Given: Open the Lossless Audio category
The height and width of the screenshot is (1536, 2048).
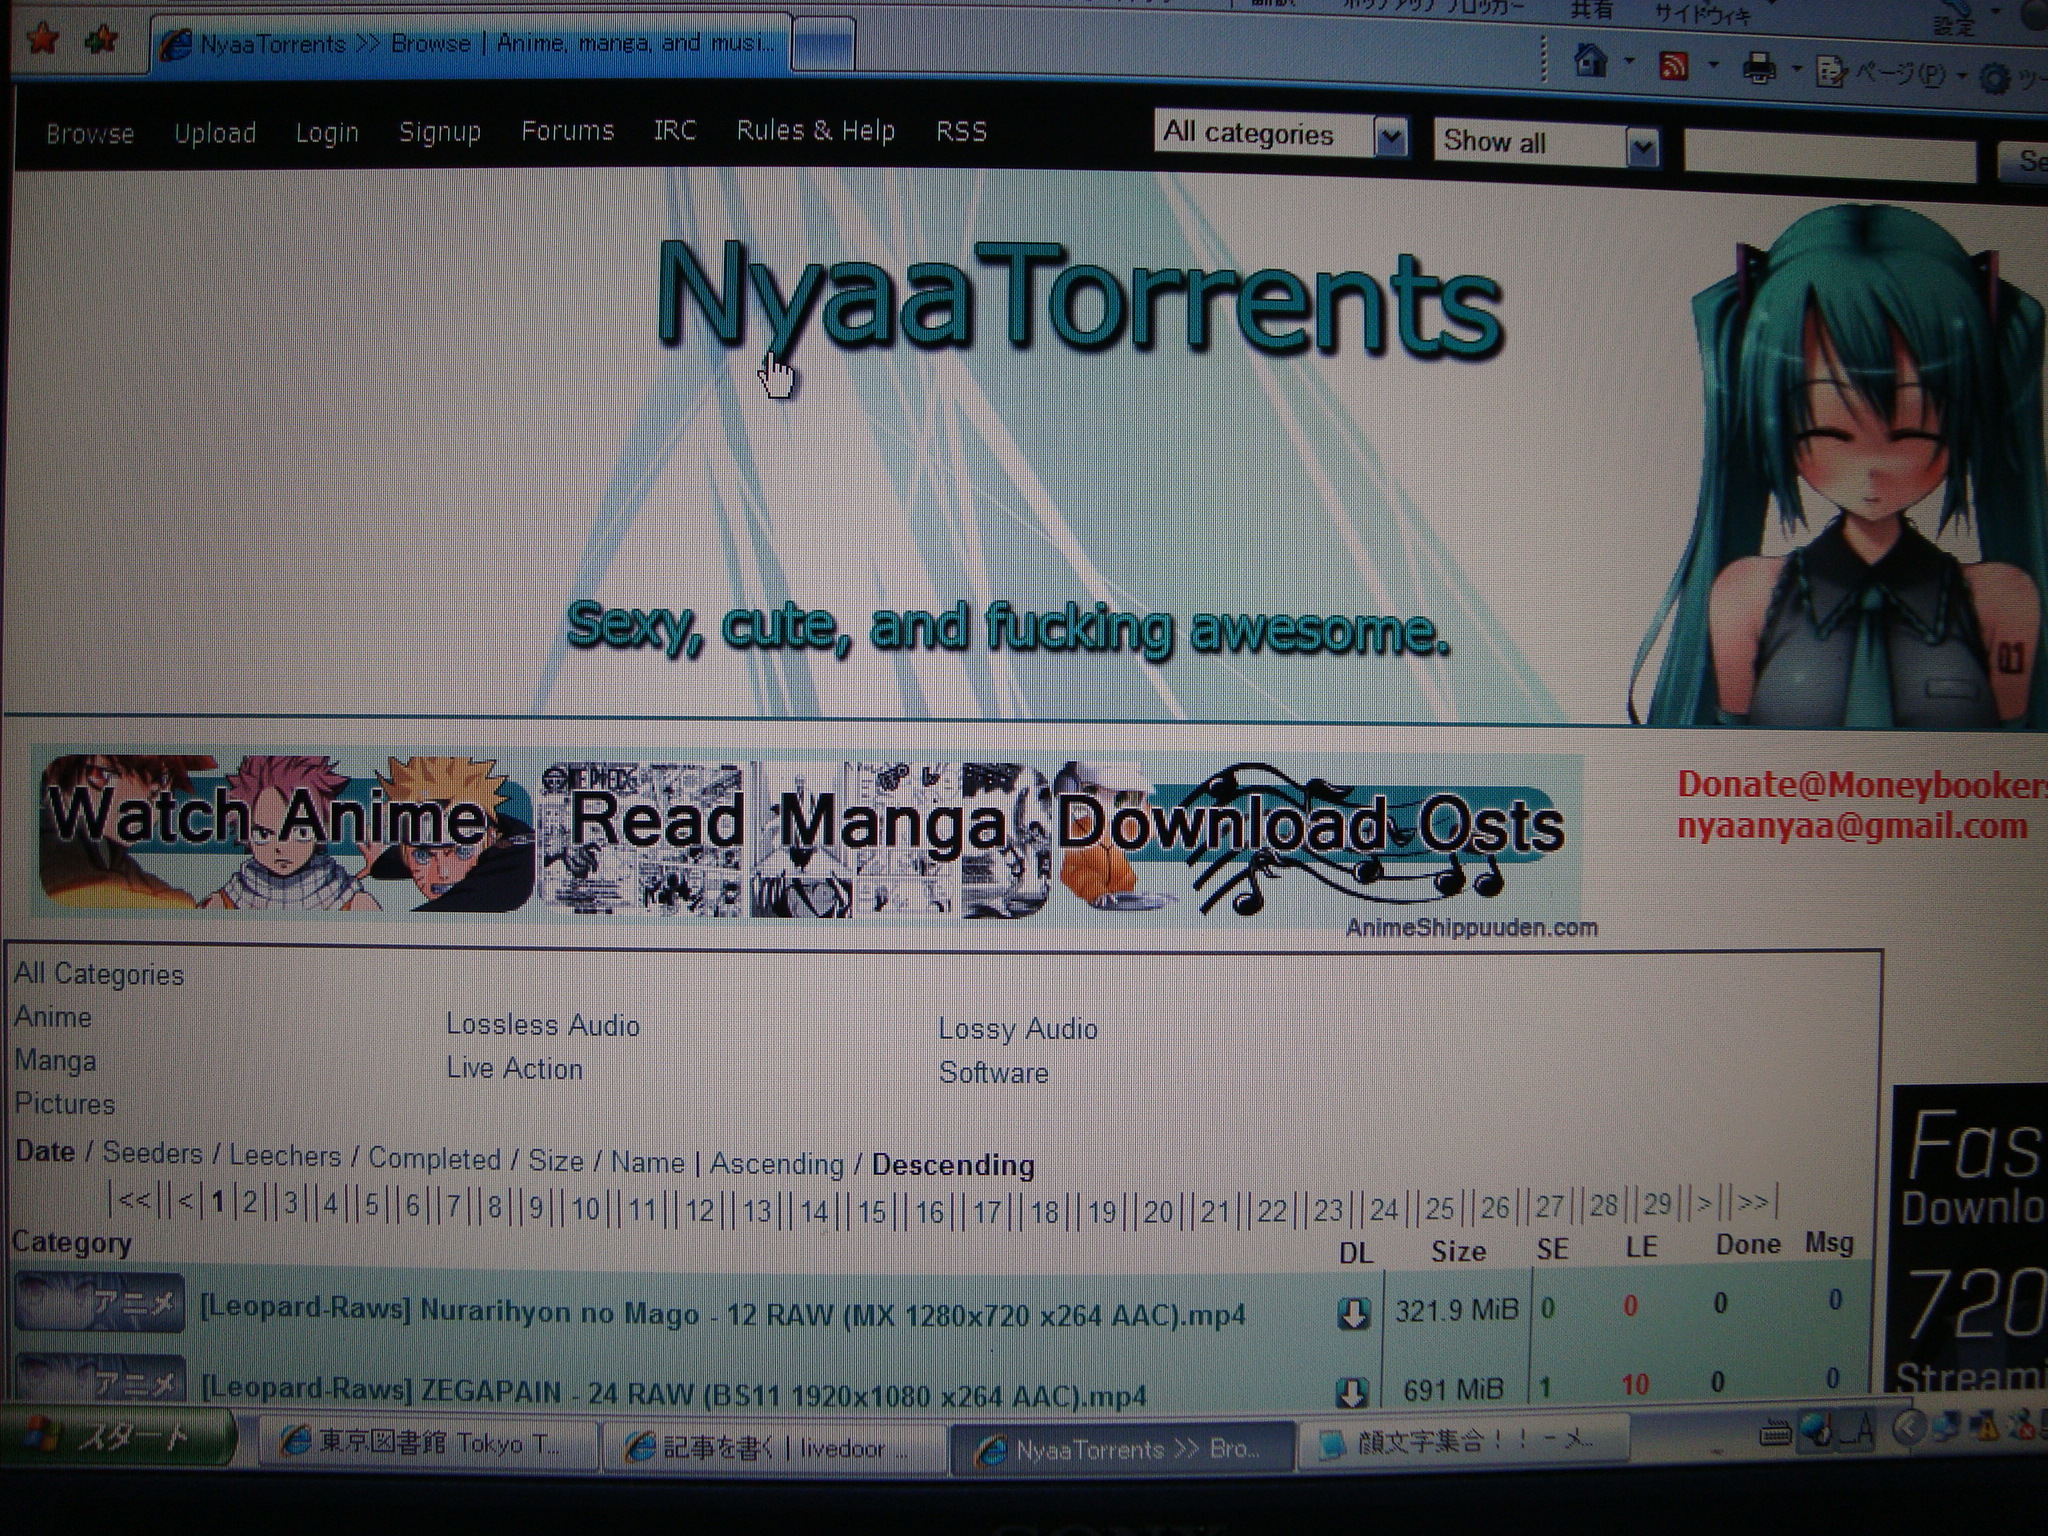Looking at the screenshot, I should 542,1025.
